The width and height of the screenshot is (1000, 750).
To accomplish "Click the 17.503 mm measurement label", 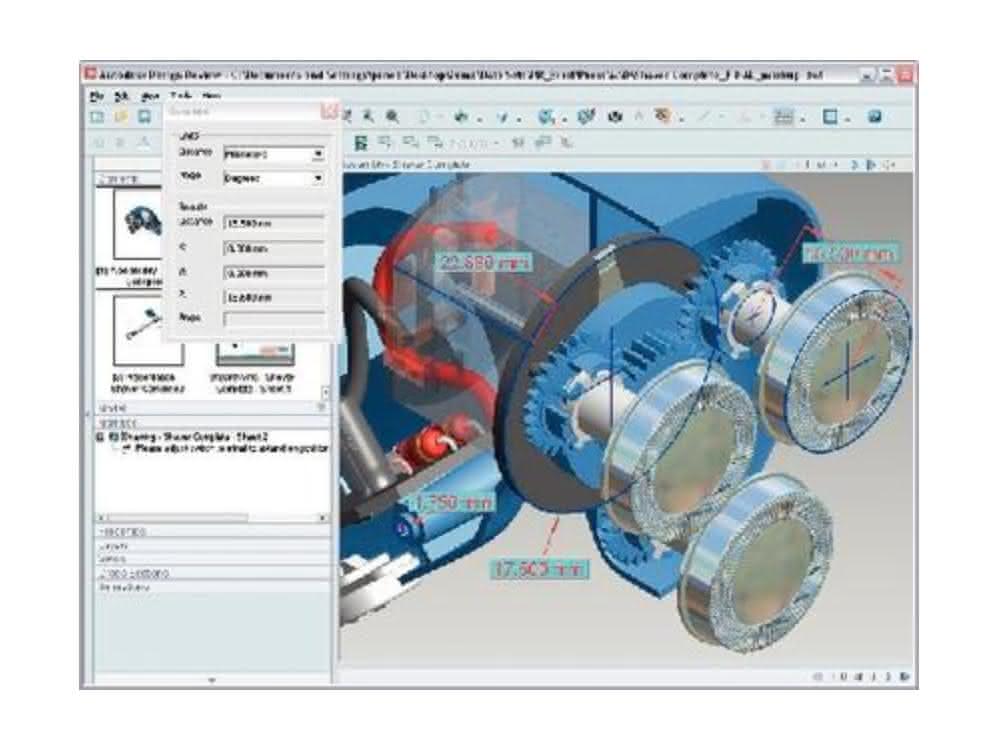I will 539,569.
